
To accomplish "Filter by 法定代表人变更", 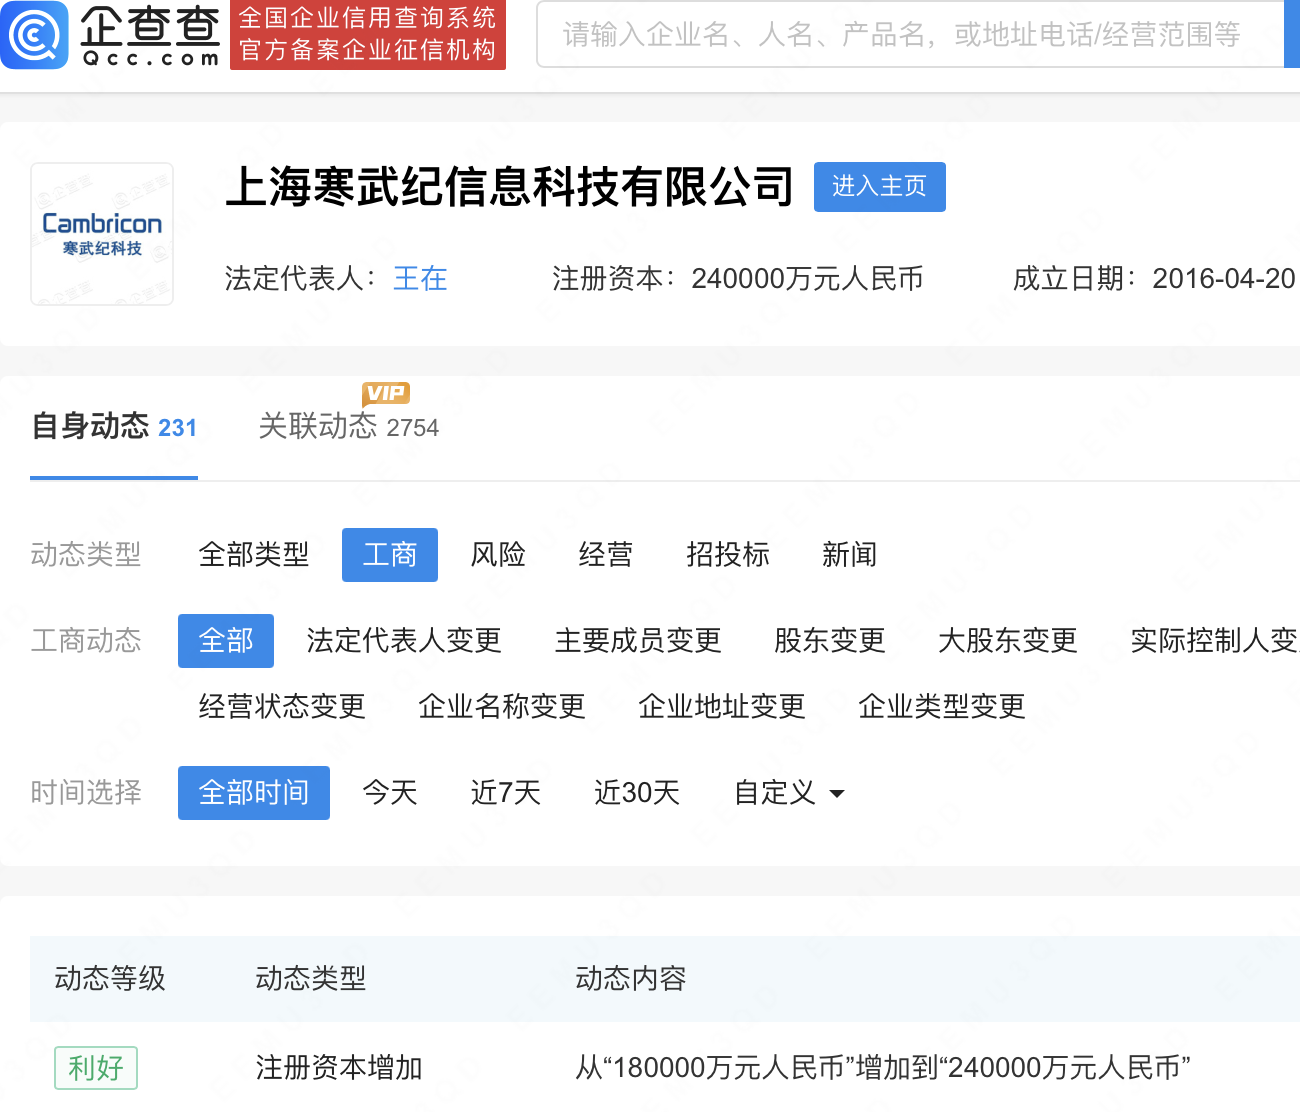I will click(x=404, y=641).
